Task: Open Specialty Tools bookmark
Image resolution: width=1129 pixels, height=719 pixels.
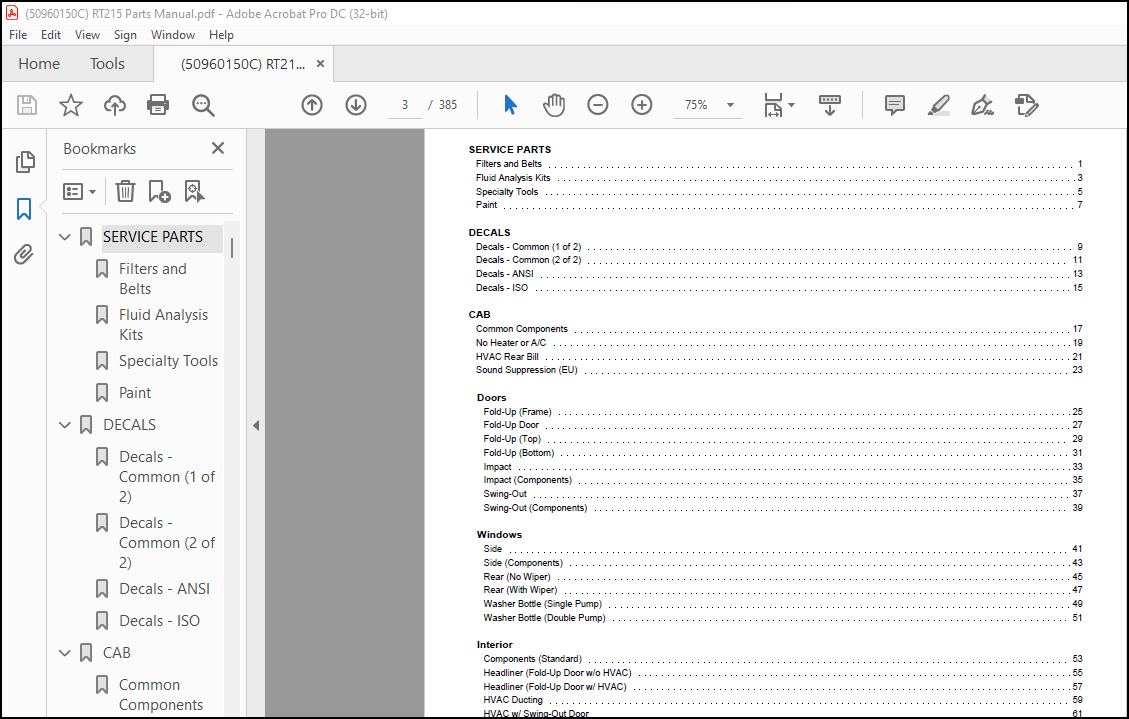Action: pyautogui.click(x=168, y=361)
